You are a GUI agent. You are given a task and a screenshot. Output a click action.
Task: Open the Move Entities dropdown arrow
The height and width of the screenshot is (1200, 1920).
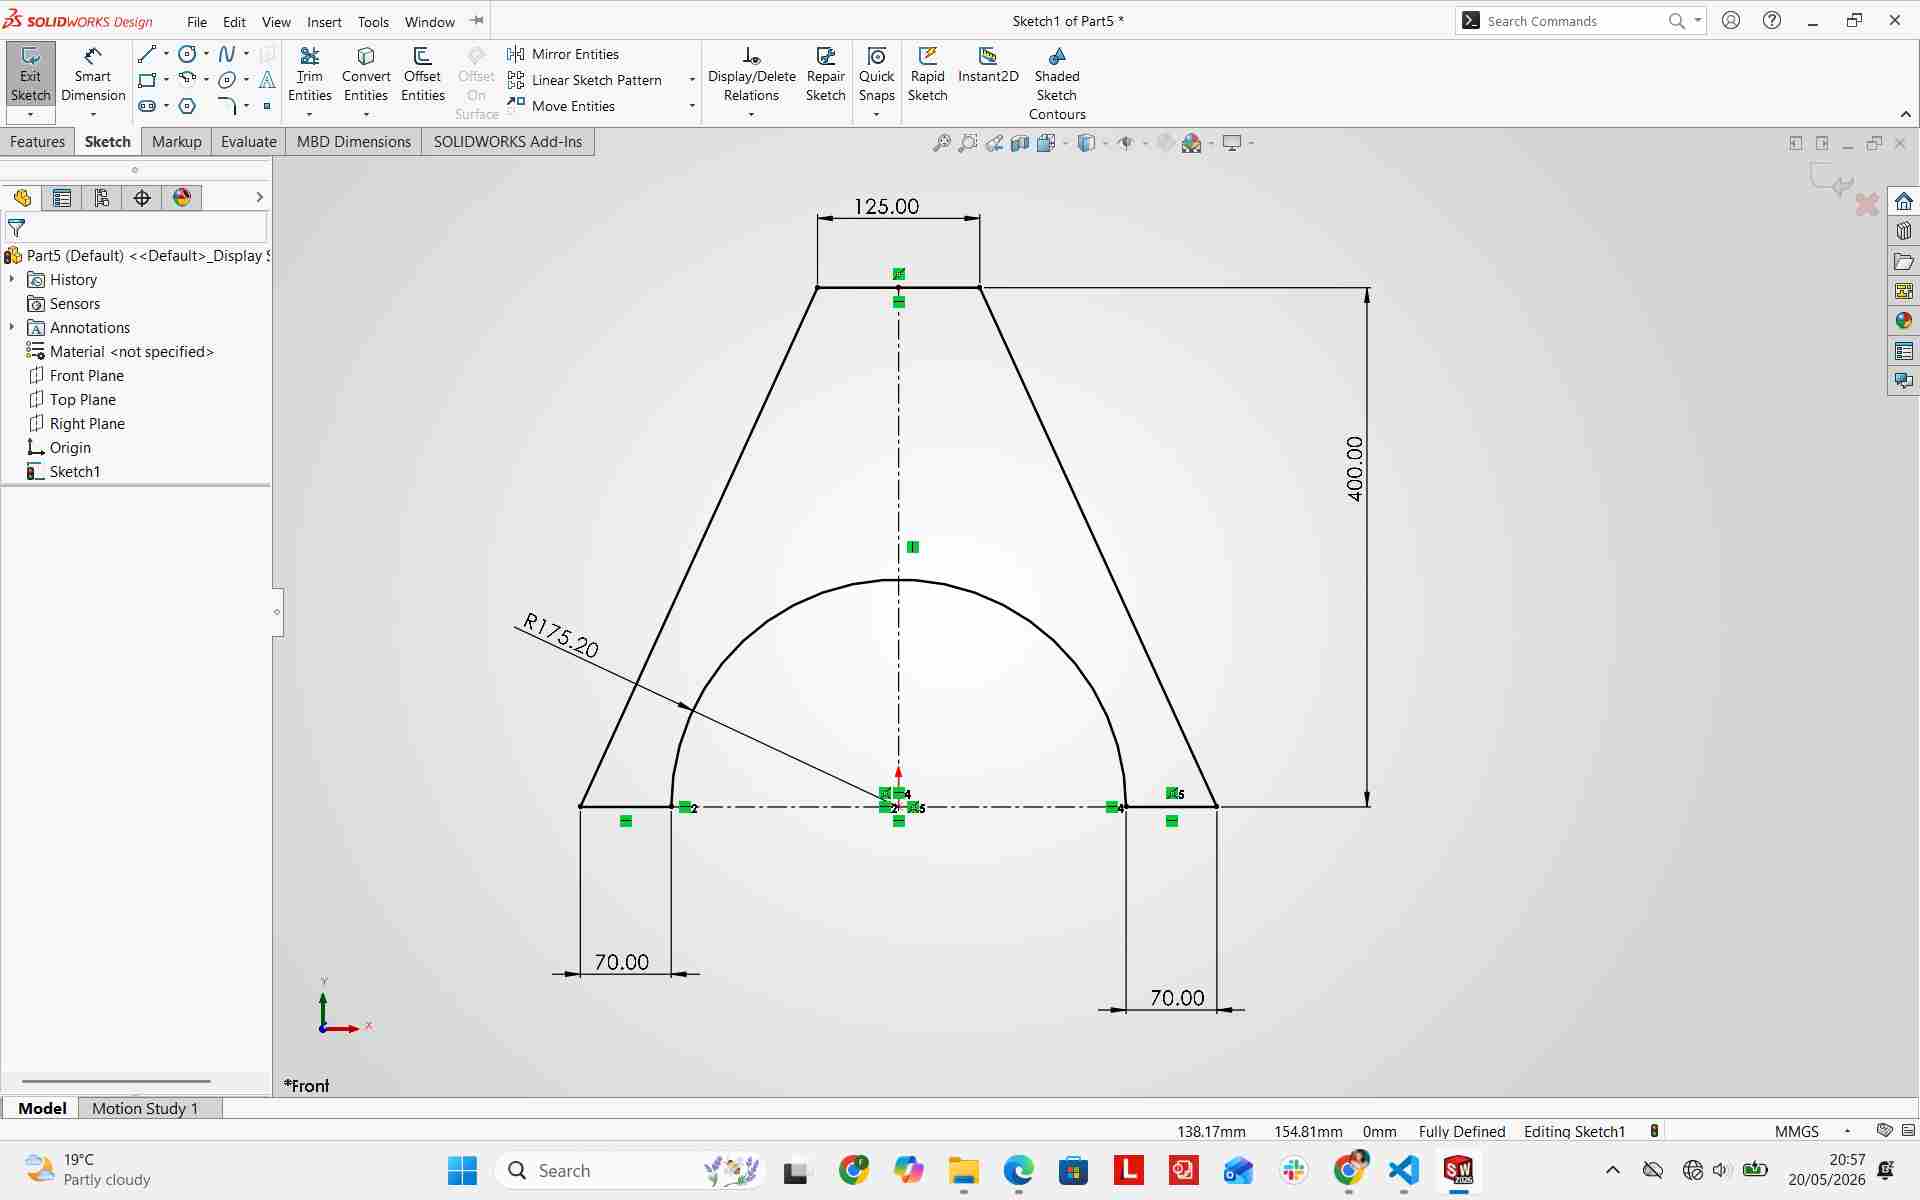pyautogui.click(x=692, y=106)
